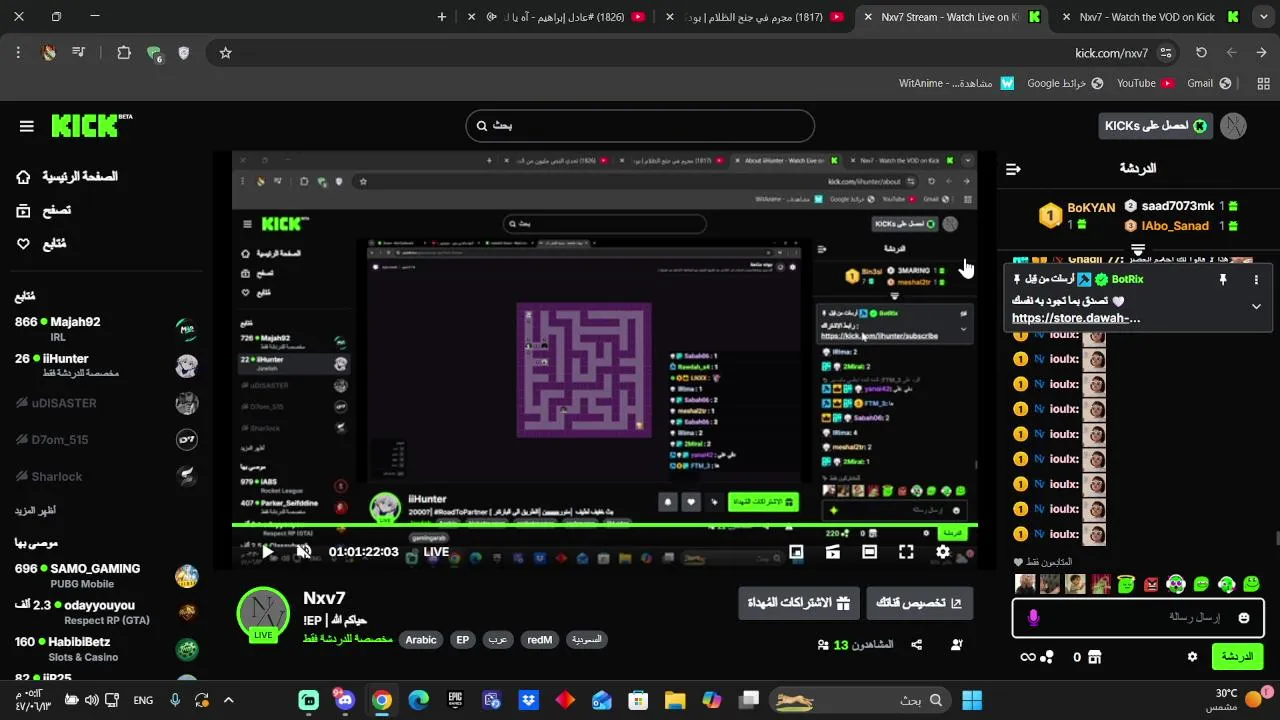The image size is (1280, 720).
Task: Open Epic Games in the taskbar
Action: click(x=455, y=700)
